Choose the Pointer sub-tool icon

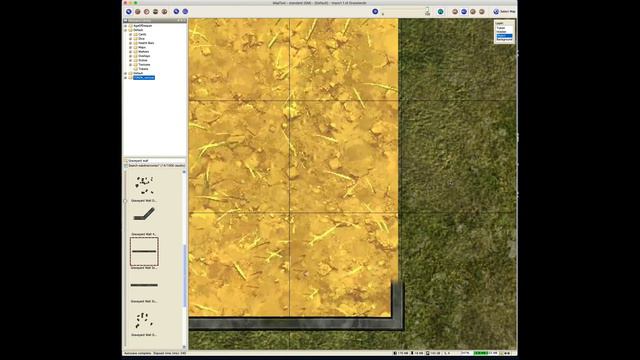[x=176, y=11]
